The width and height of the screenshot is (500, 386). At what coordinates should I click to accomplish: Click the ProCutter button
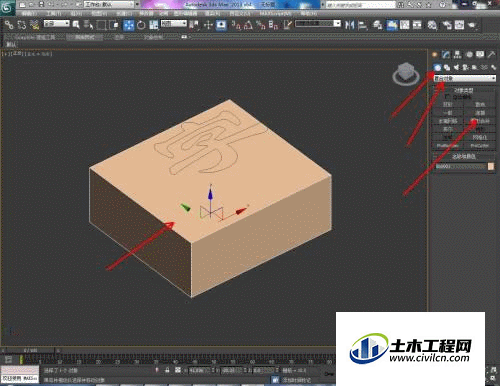tap(480, 146)
